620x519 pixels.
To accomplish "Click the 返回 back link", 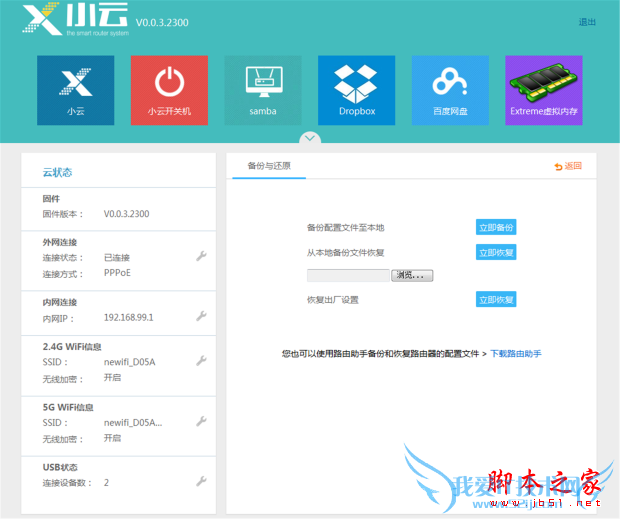I will point(568,166).
